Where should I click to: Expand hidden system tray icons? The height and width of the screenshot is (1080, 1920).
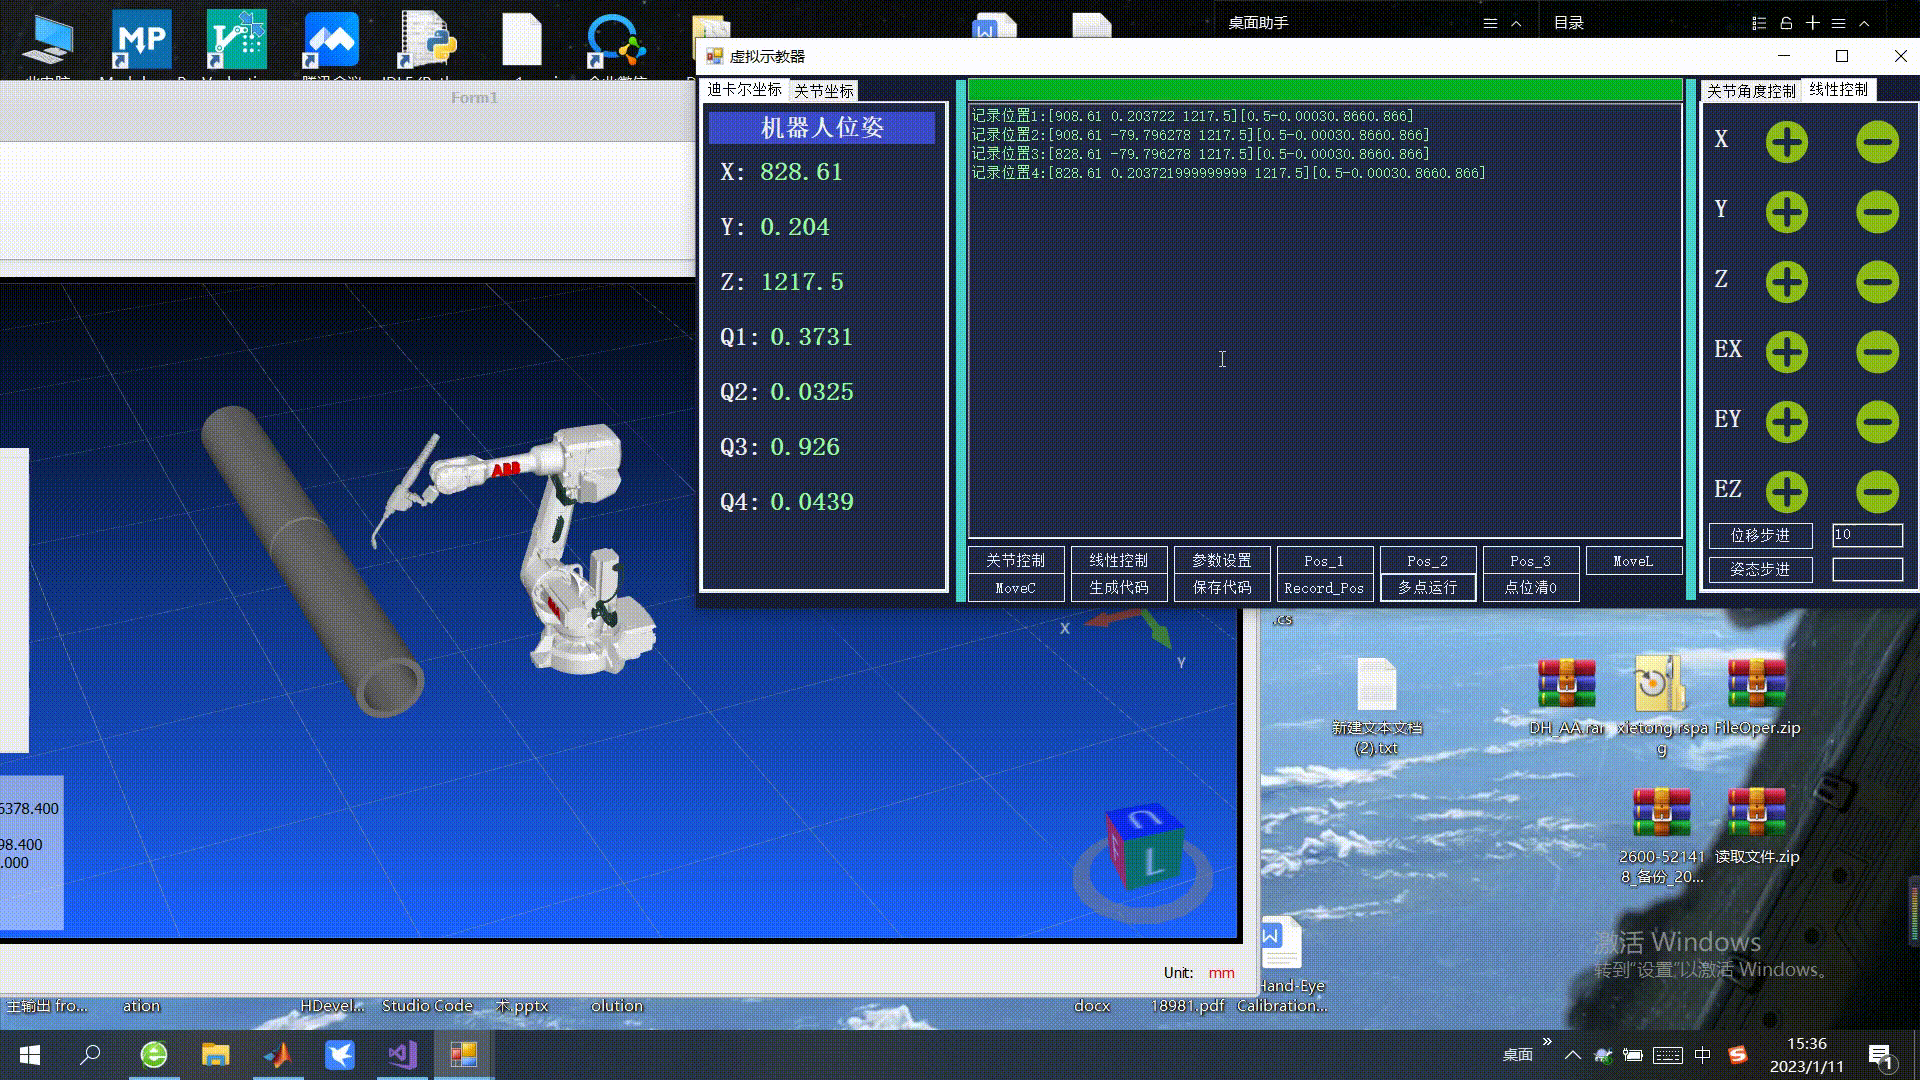1572,1055
